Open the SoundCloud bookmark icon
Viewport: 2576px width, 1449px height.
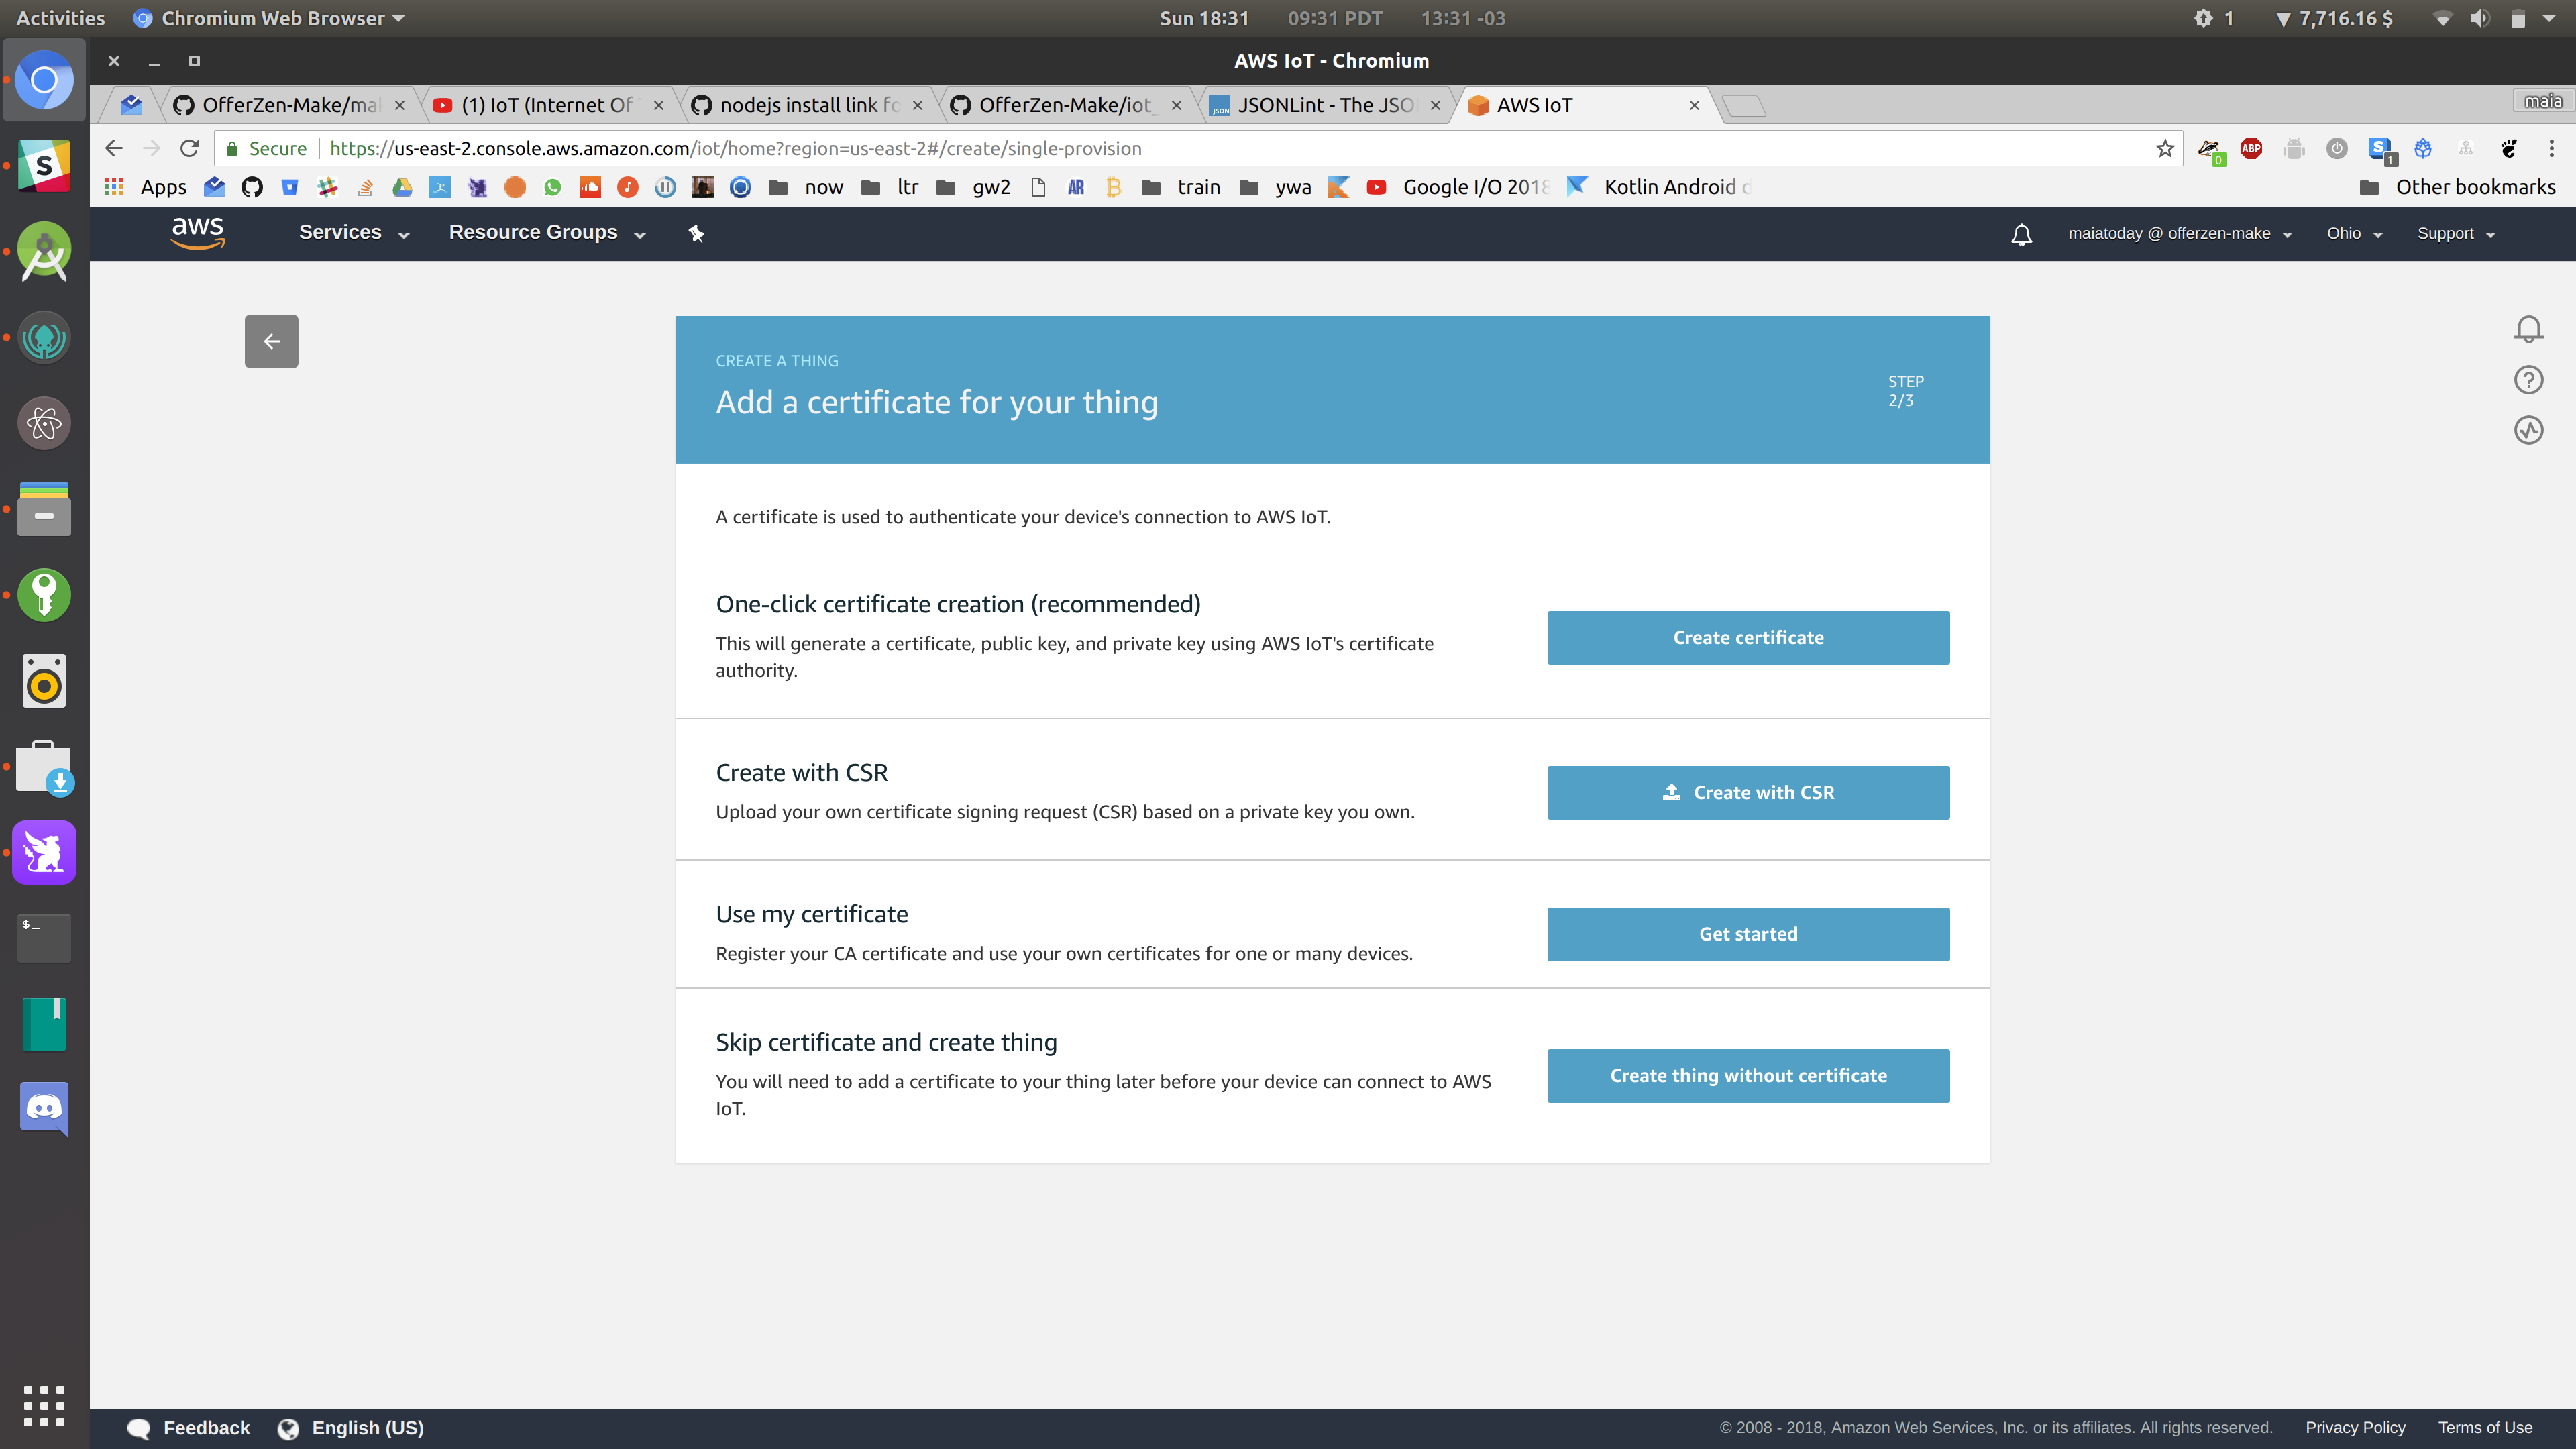tap(590, 187)
